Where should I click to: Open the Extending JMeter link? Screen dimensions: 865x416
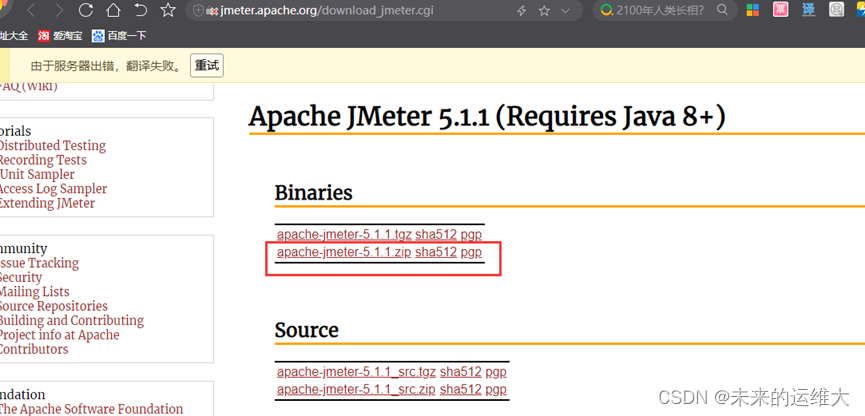(47, 203)
